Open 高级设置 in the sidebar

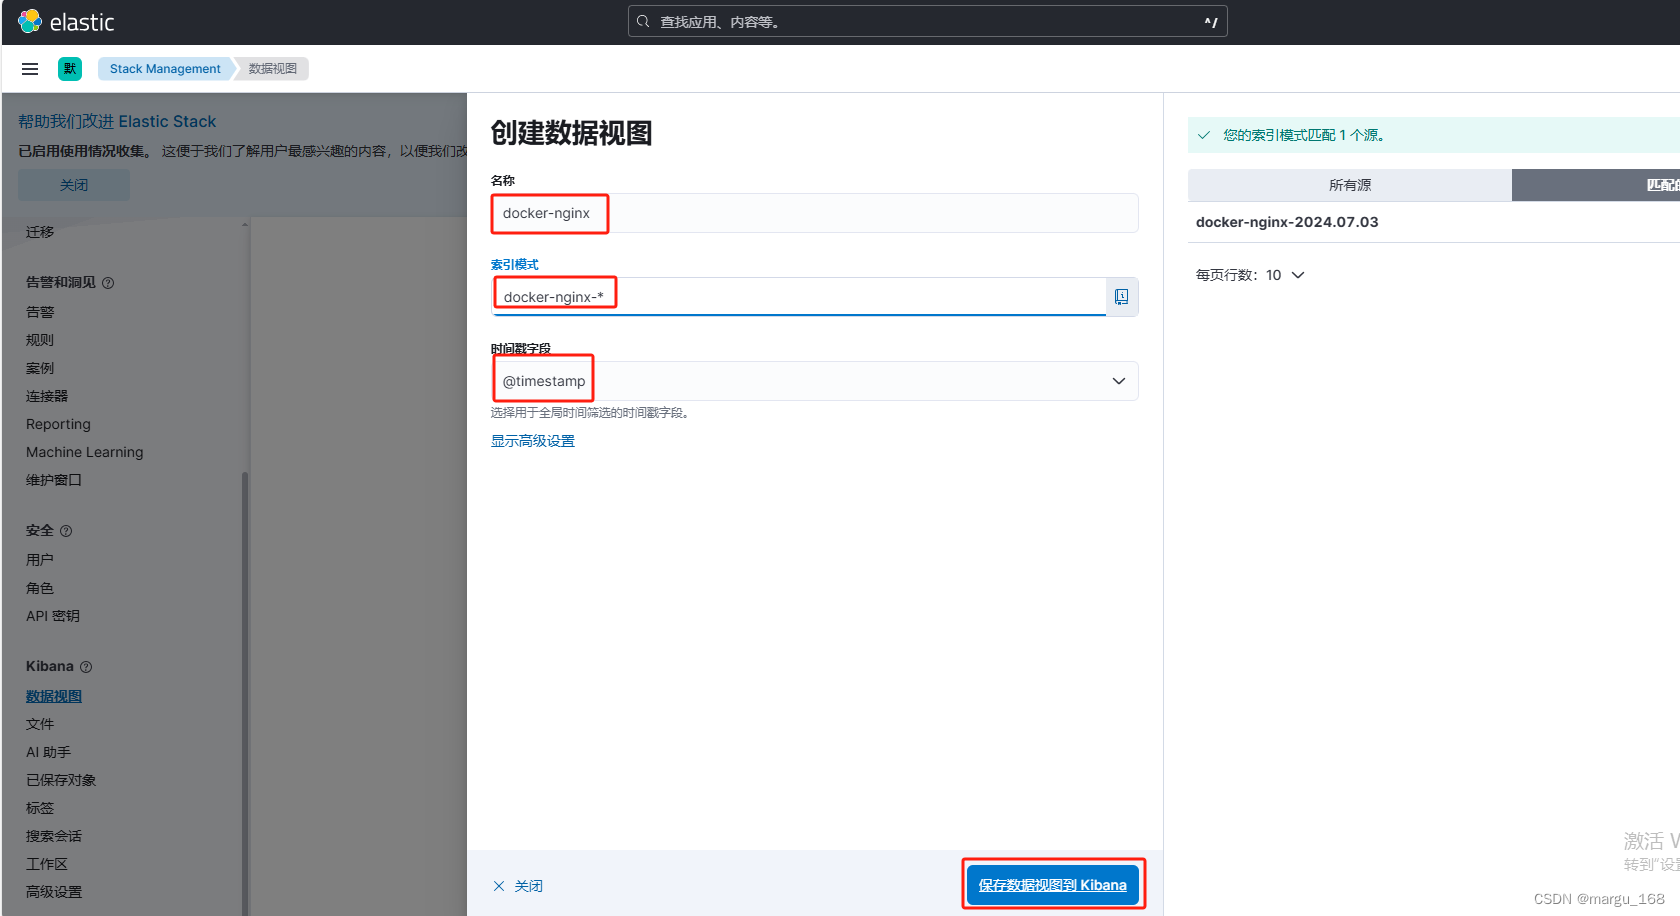tap(54, 892)
